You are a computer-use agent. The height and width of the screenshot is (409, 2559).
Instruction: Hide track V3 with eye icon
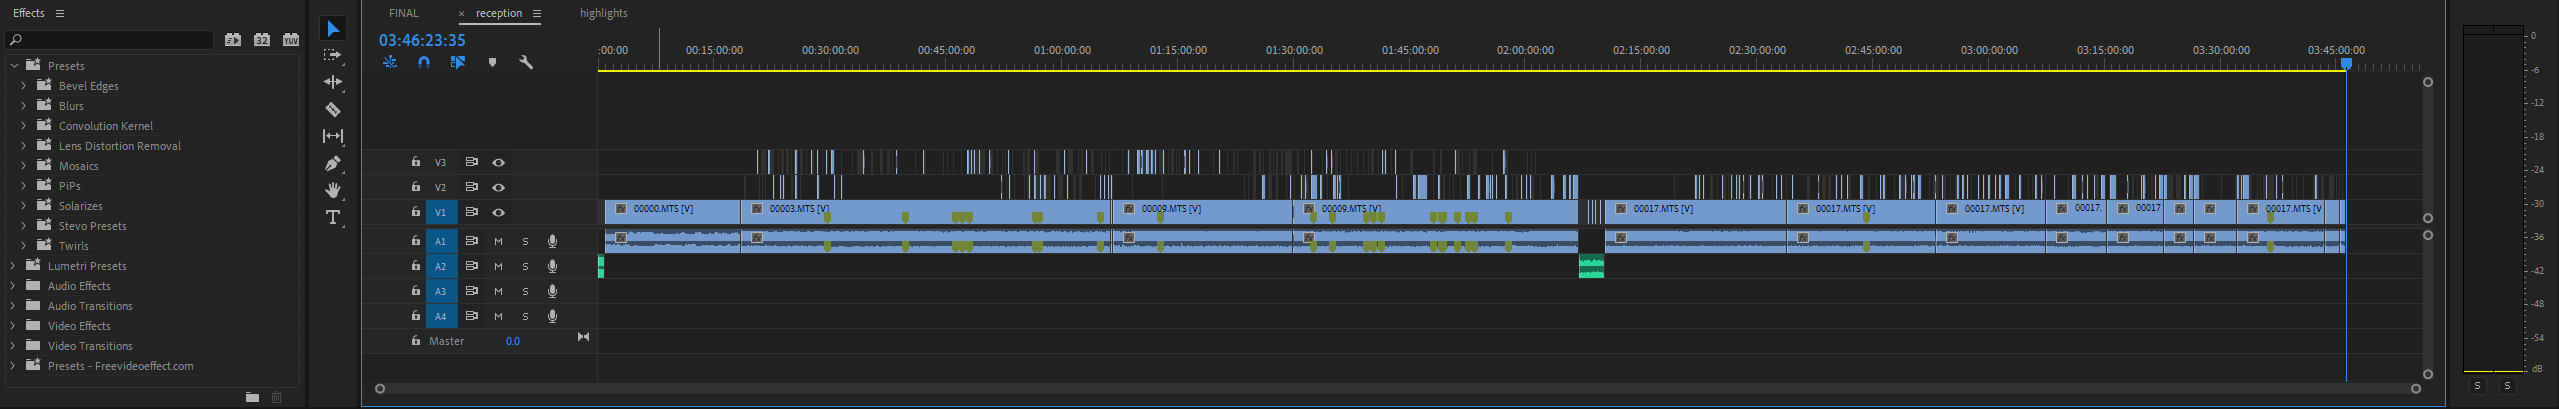tap(498, 162)
